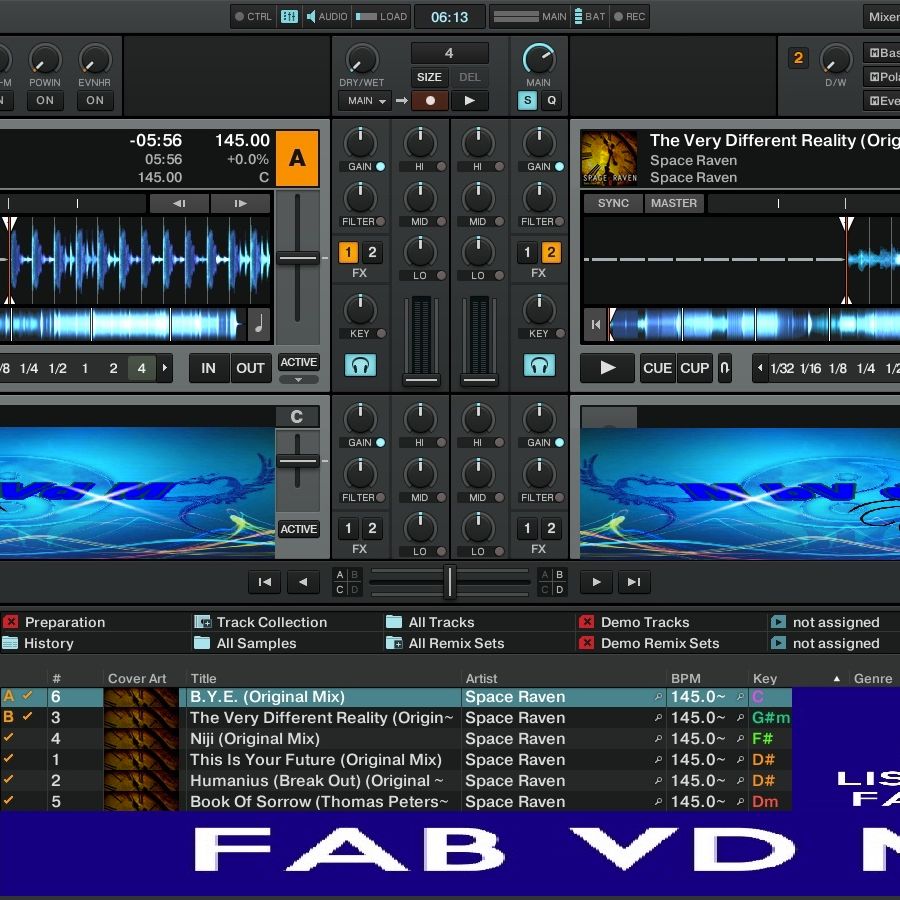Toggle Deck A headphone cue button
The width and height of the screenshot is (900, 900).
click(360, 365)
